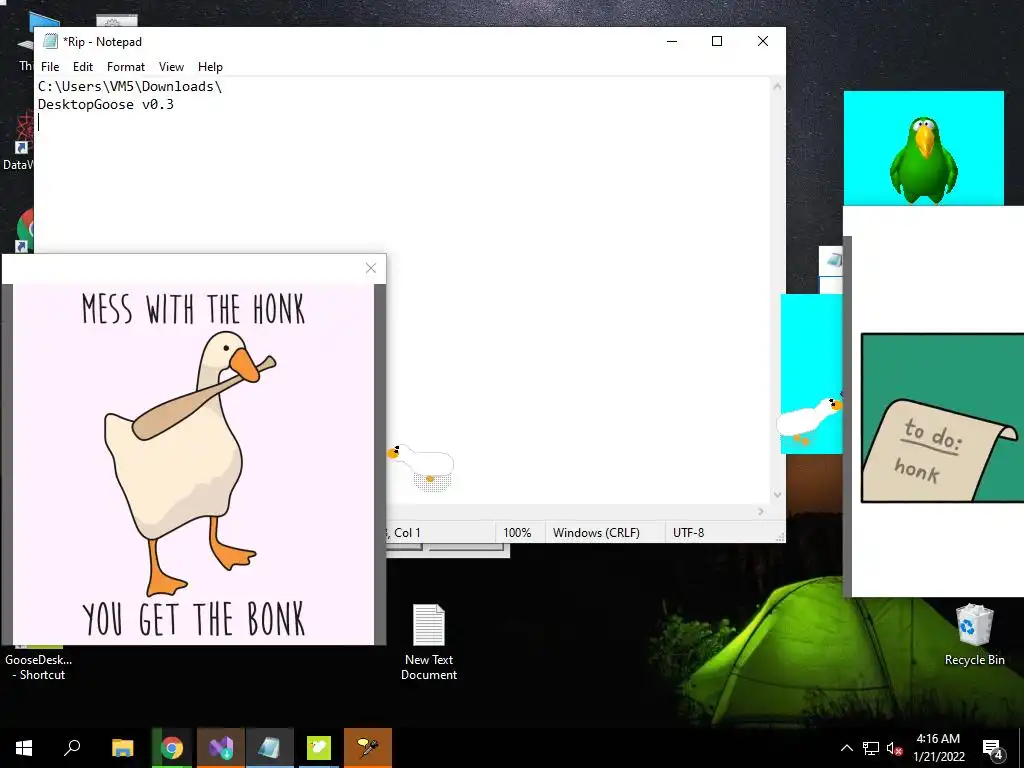Minimize the Notepad window

672,41
